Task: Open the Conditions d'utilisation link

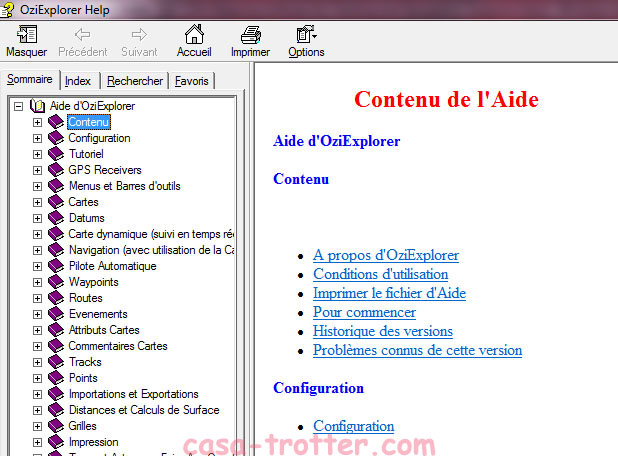Action: point(380,274)
